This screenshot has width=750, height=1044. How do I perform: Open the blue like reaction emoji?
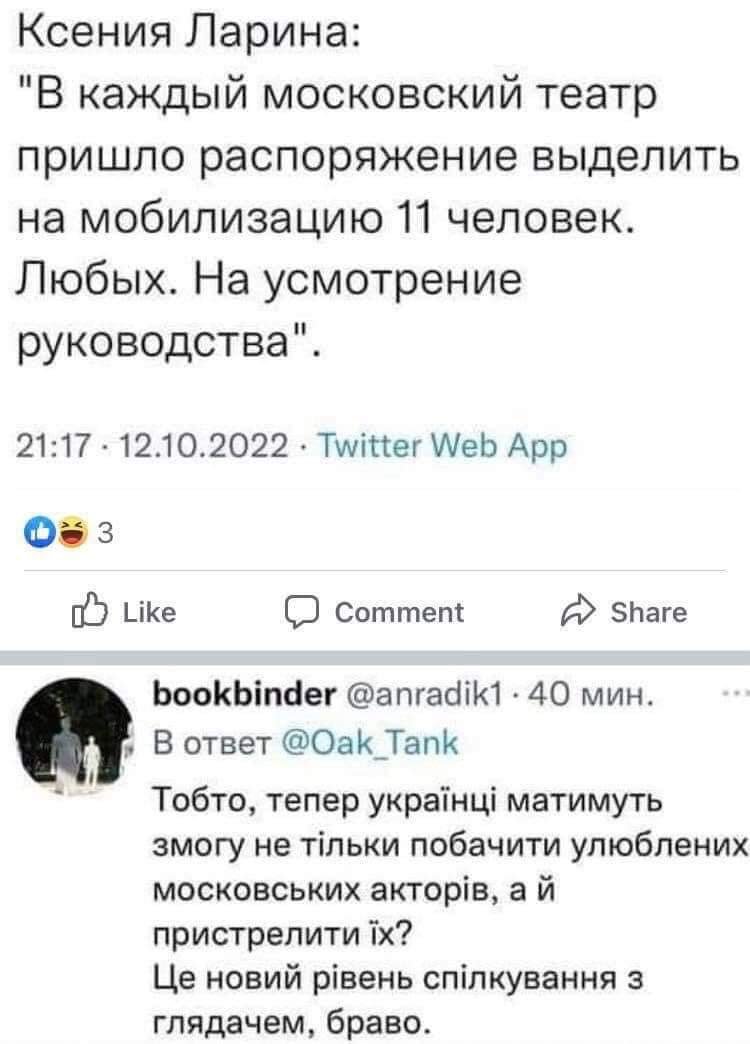click(x=39, y=532)
